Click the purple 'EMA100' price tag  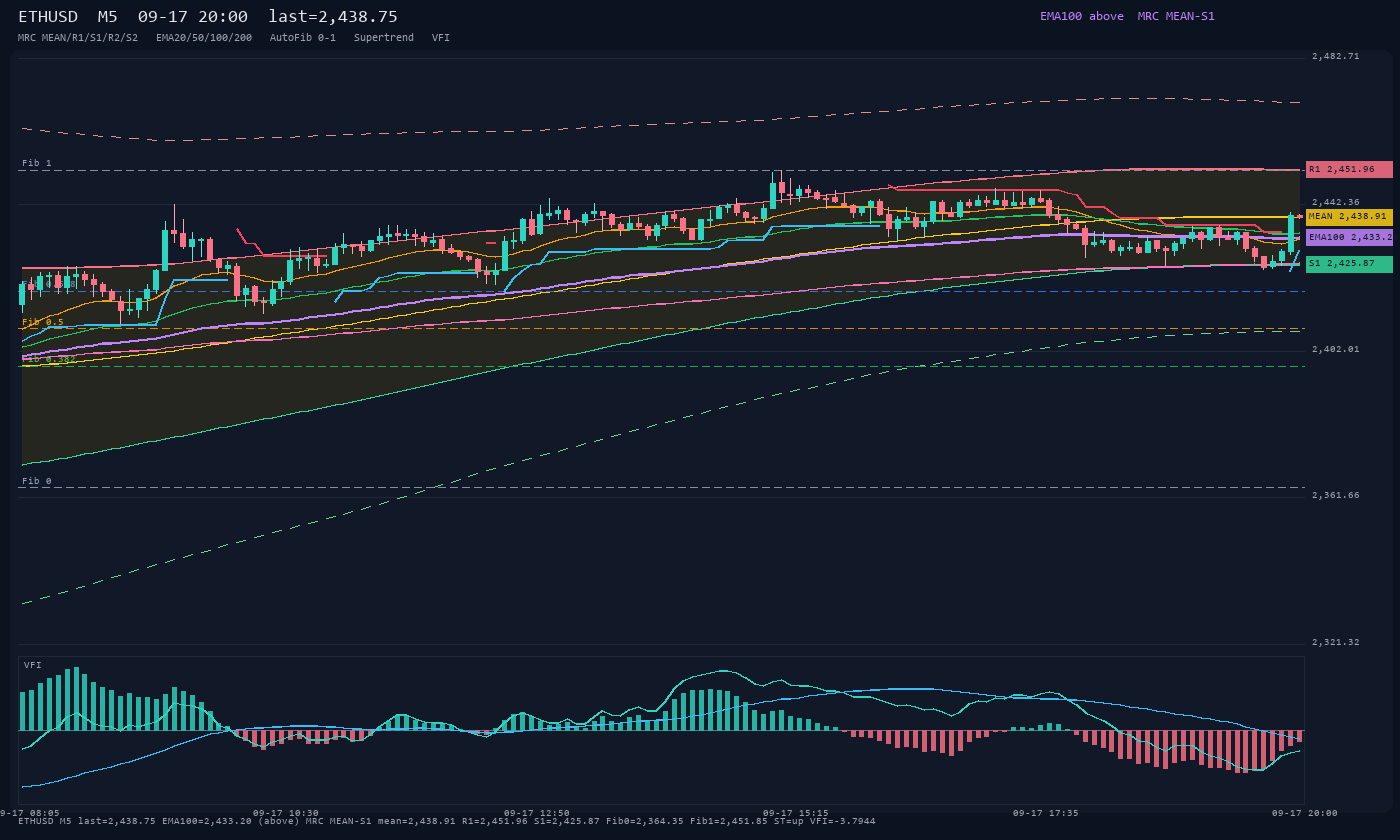click(x=1349, y=237)
